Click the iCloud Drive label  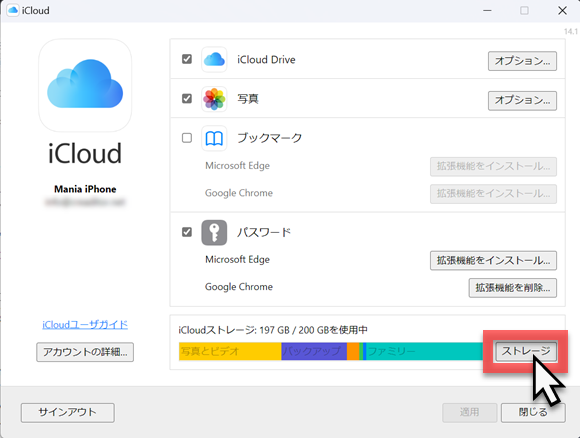point(266,60)
